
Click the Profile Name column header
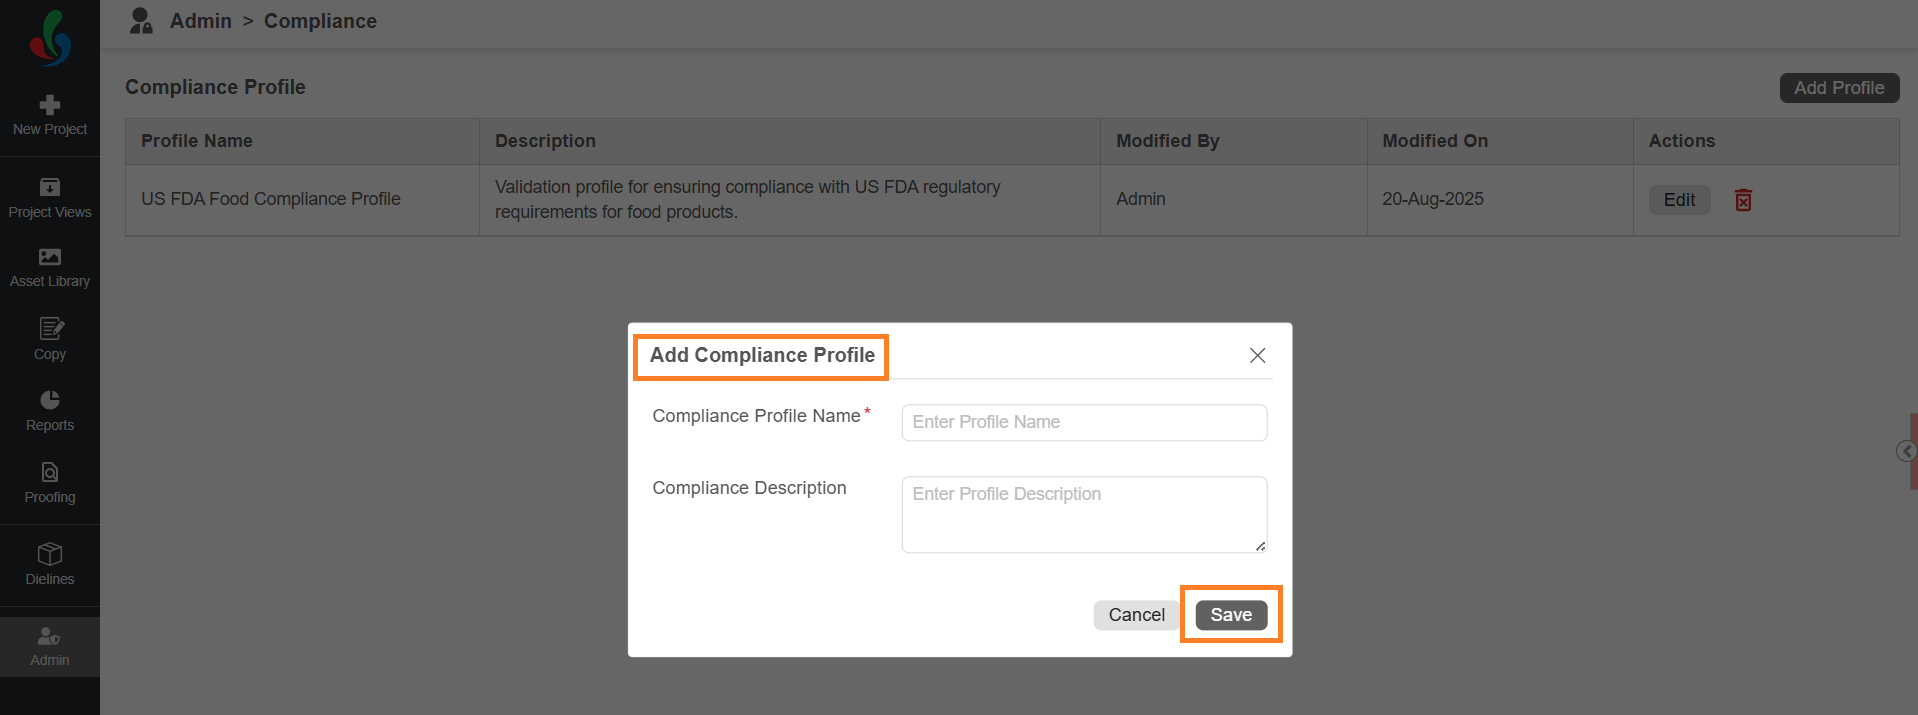point(197,141)
